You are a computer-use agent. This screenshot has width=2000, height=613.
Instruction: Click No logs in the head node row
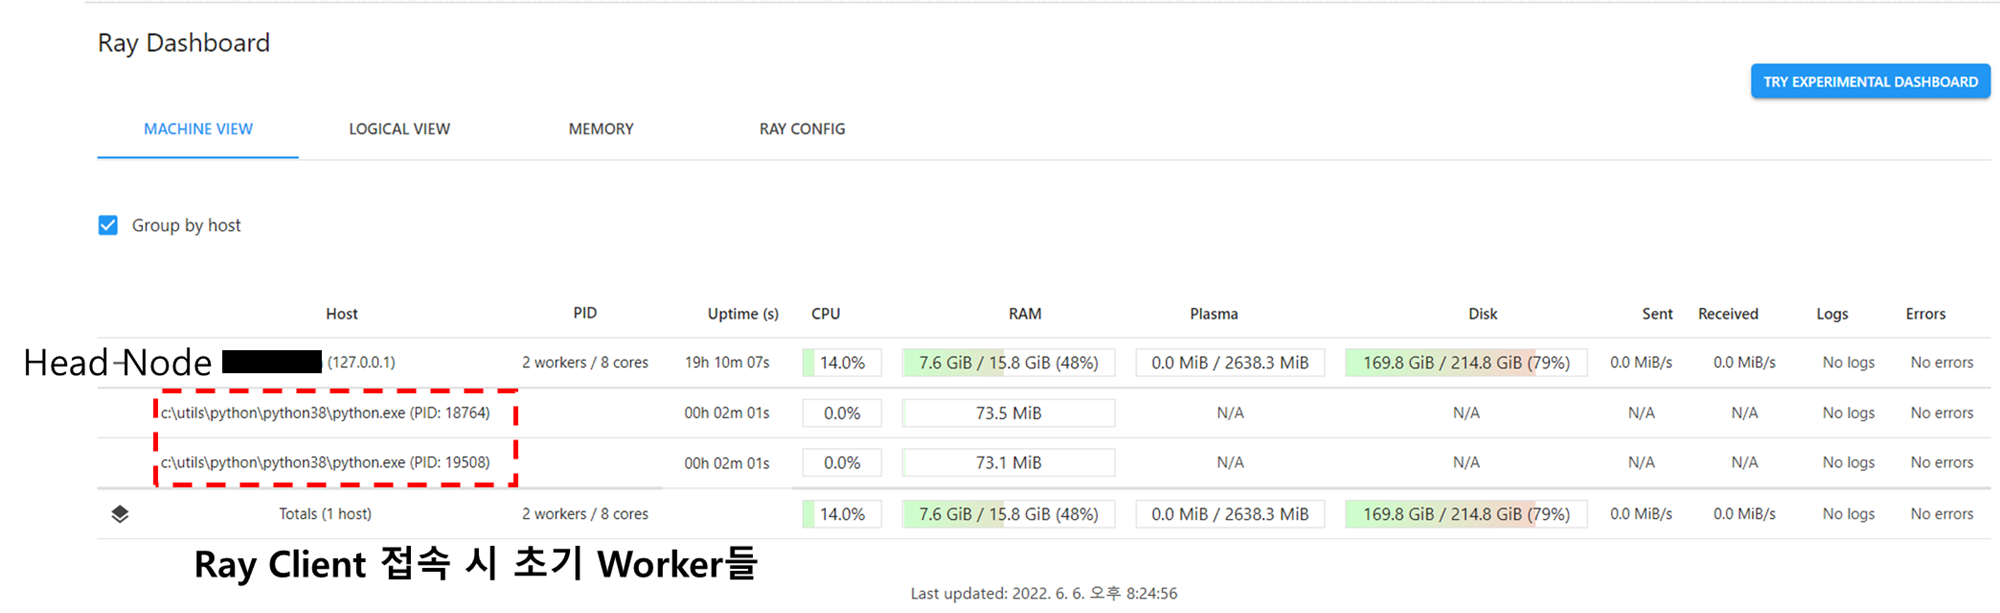1848,363
